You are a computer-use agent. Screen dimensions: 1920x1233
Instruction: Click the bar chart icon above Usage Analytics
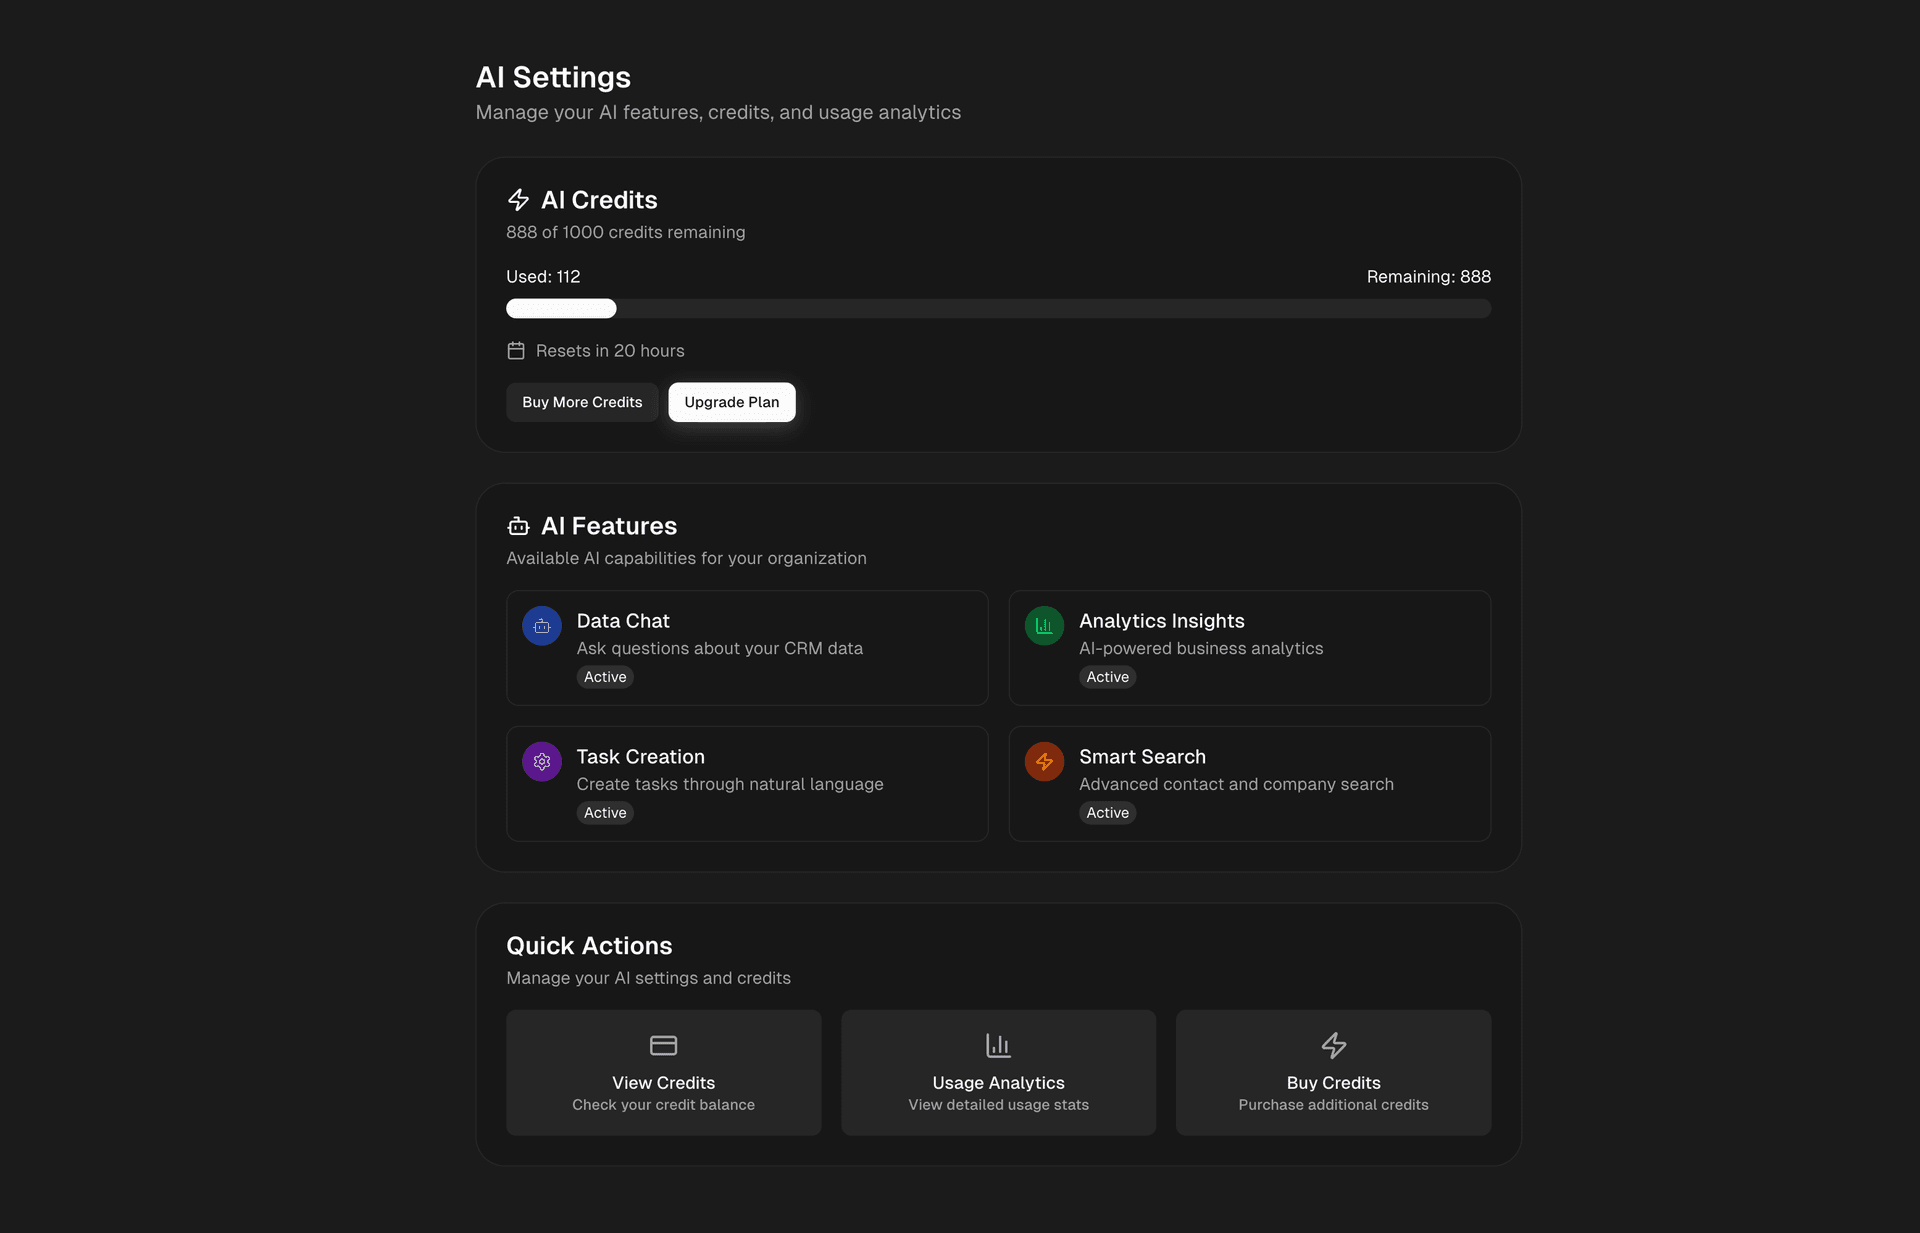[x=997, y=1044]
